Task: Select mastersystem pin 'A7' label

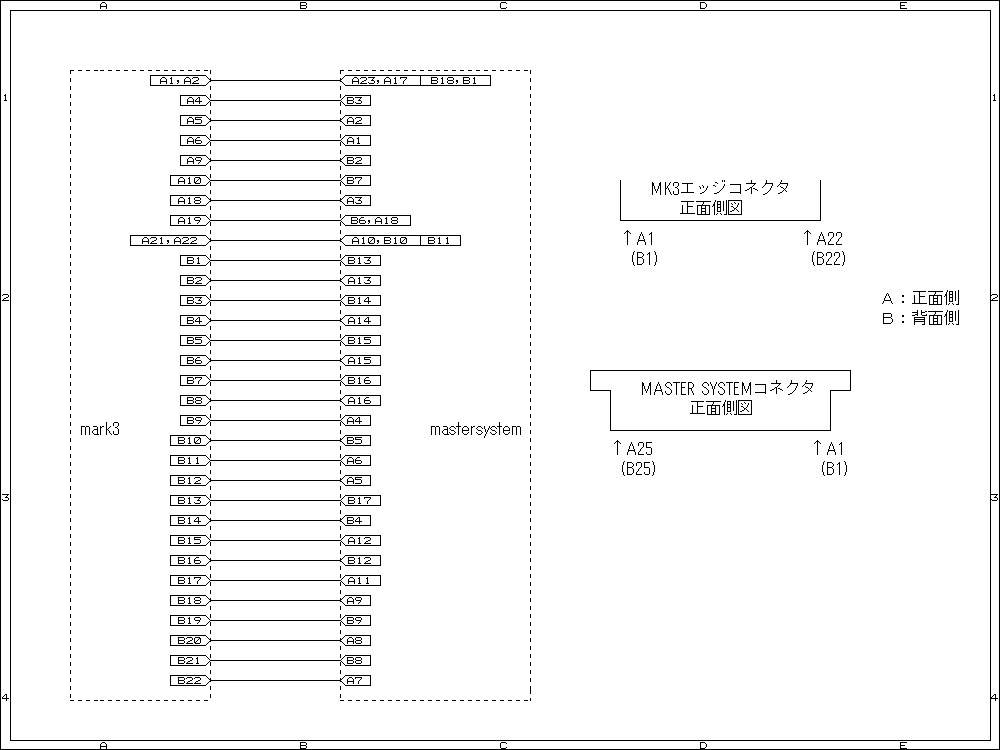Action: 355,680
